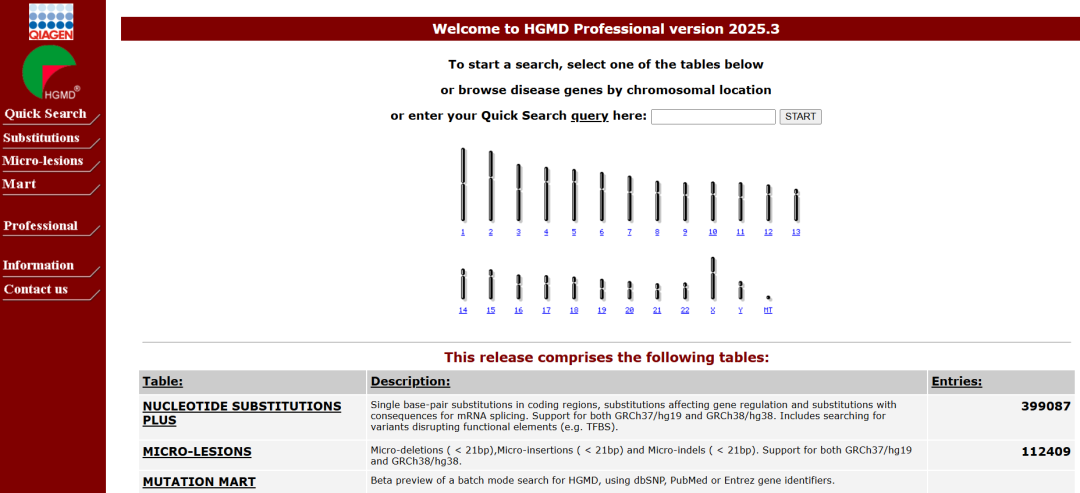
Task: Click the HGMD logo
Action: click(50, 74)
